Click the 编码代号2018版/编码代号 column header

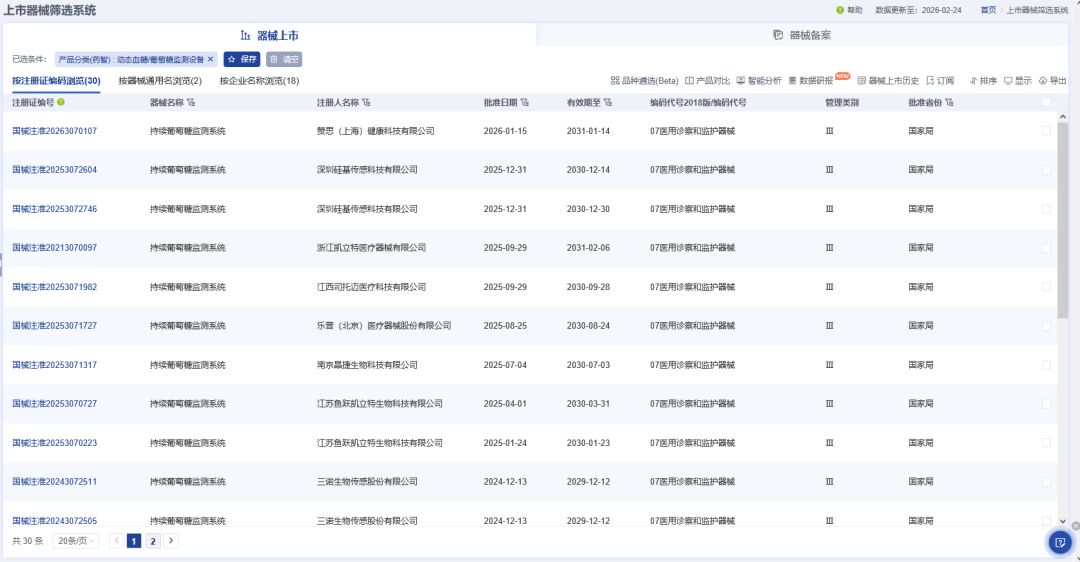pos(698,102)
